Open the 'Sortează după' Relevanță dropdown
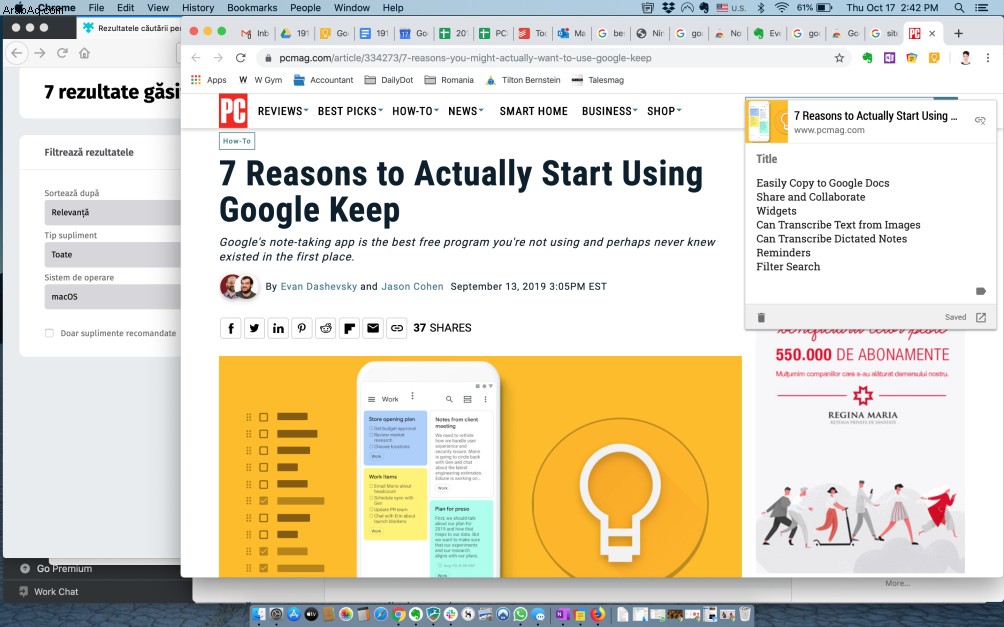Screen dimensions: 1004x627 (x=112, y=213)
